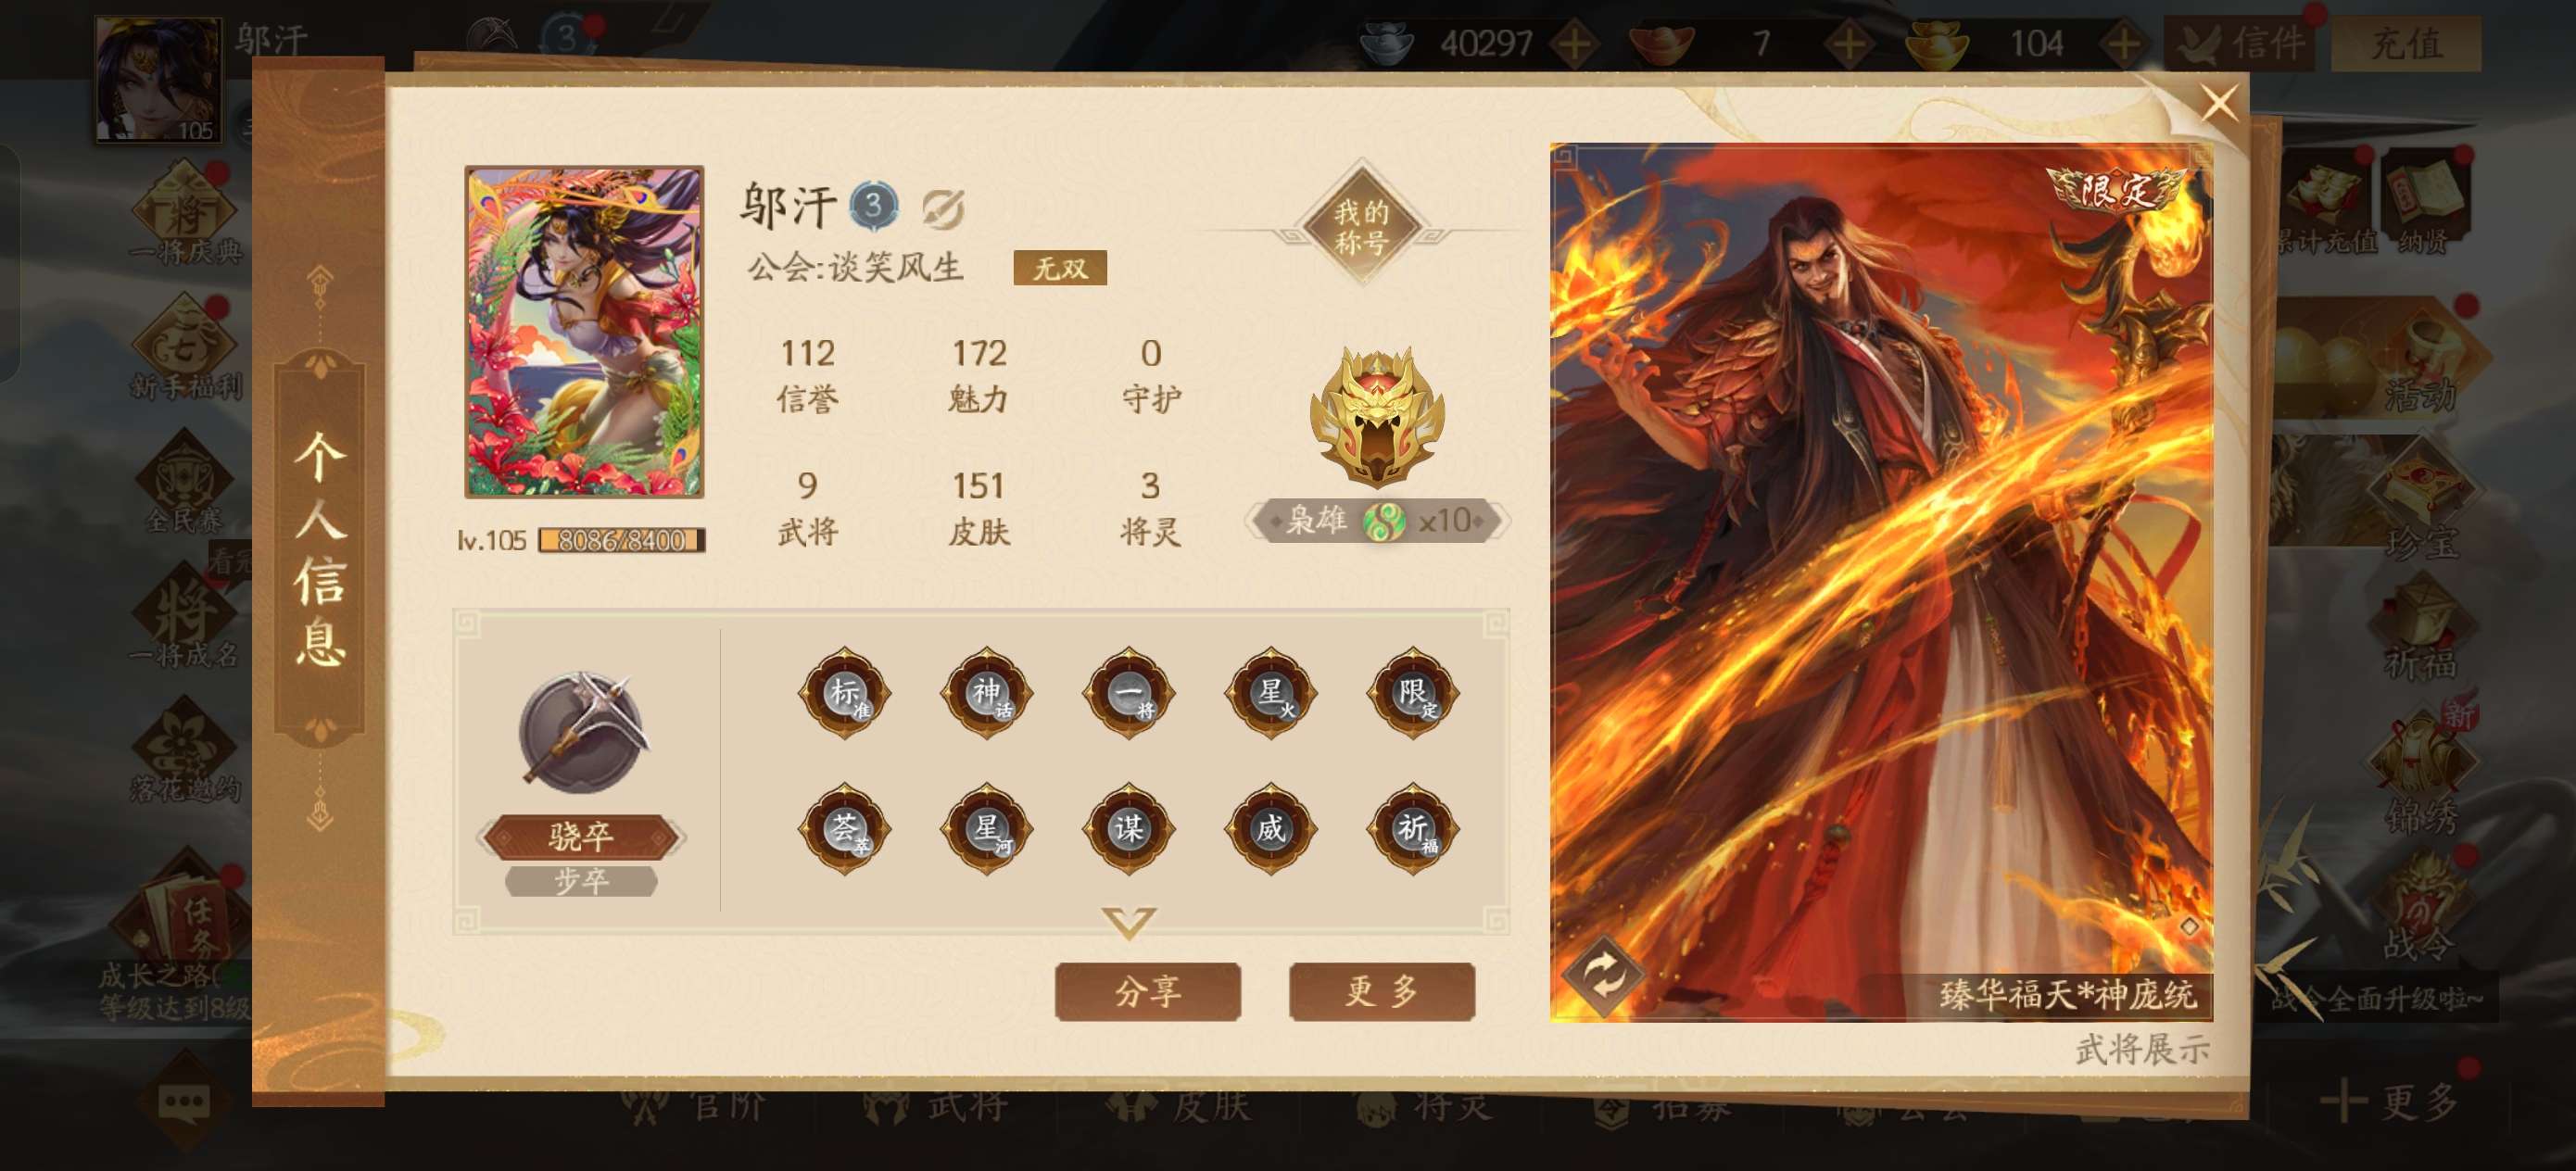Expand more badges with down chevron
The width and height of the screenshot is (2576, 1171).
tap(1129, 922)
